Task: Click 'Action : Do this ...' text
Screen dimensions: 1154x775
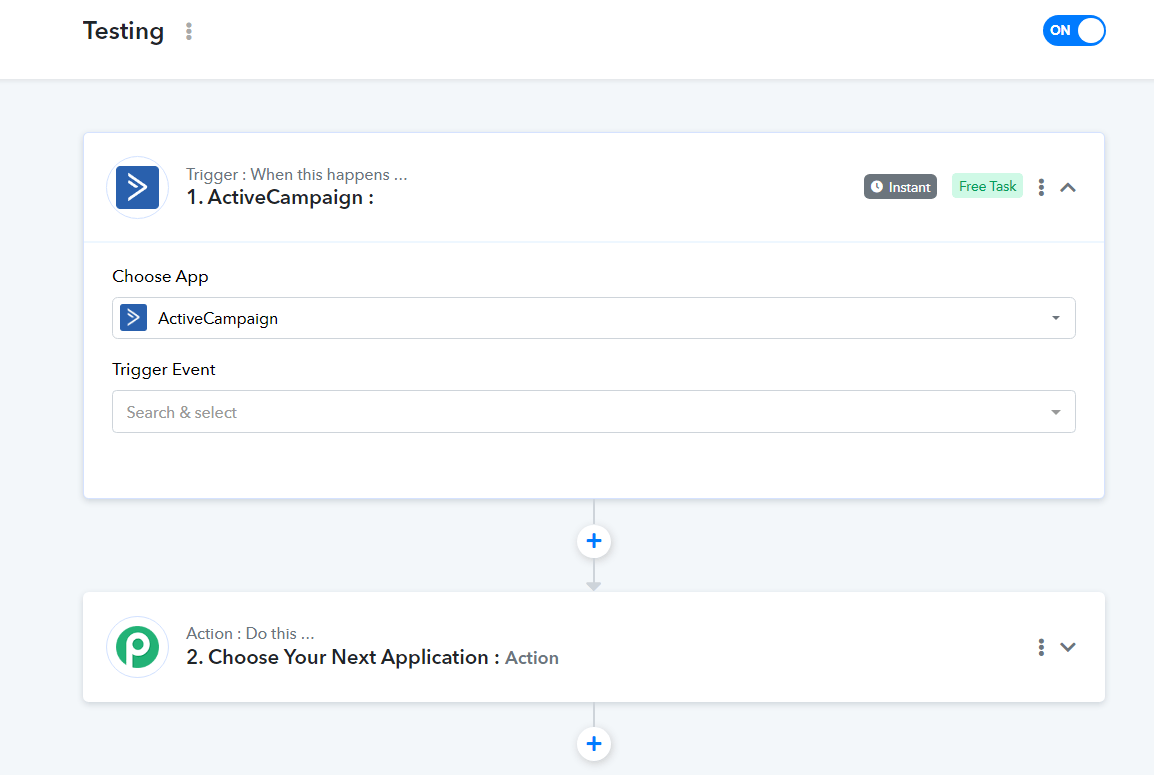Action: (x=250, y=633)
